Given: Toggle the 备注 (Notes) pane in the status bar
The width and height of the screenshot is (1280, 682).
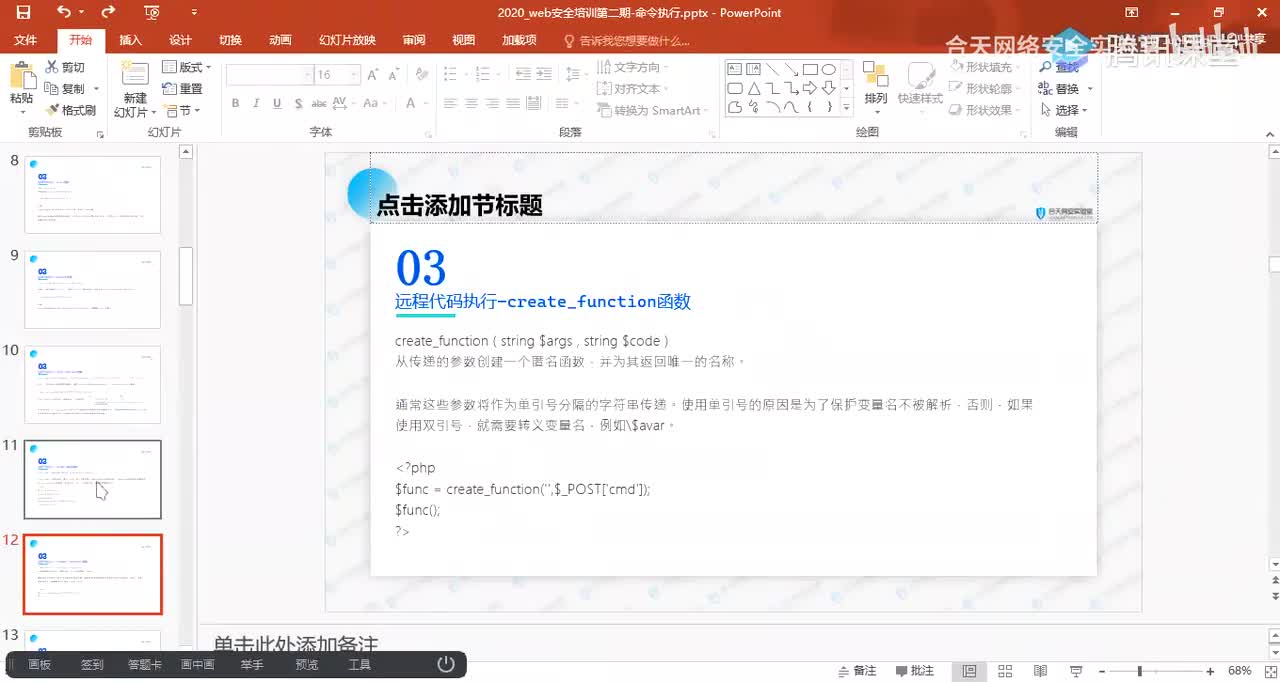Looking at the screenshot, I should click(857, 671).
